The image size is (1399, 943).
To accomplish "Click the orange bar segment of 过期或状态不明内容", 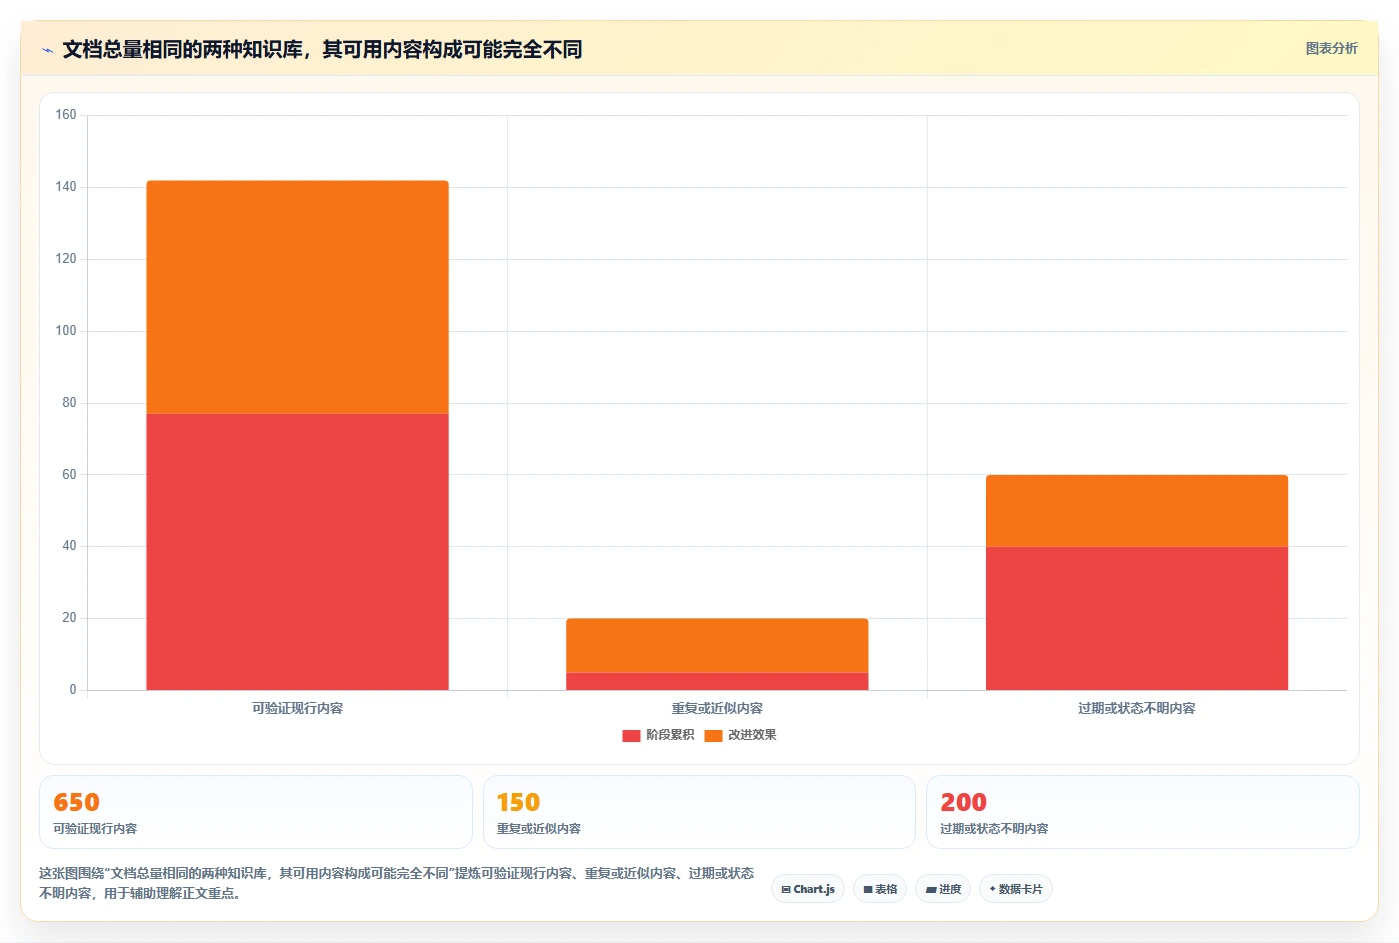I will (1137, 510).
